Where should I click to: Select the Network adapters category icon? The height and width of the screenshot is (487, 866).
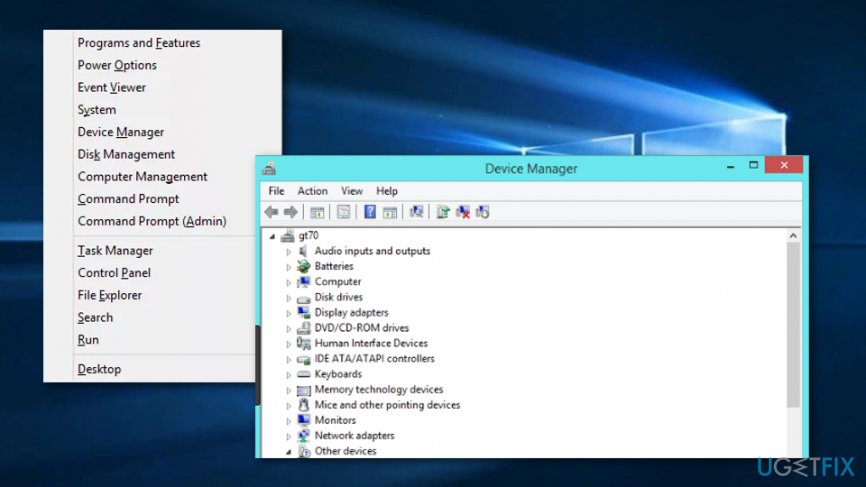[x=303, y=436]
